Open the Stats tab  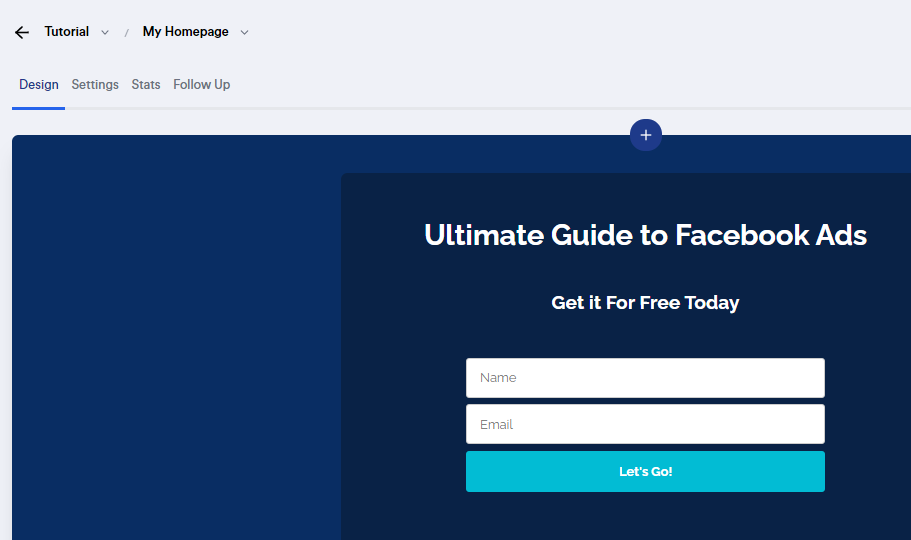click(146, 85)
